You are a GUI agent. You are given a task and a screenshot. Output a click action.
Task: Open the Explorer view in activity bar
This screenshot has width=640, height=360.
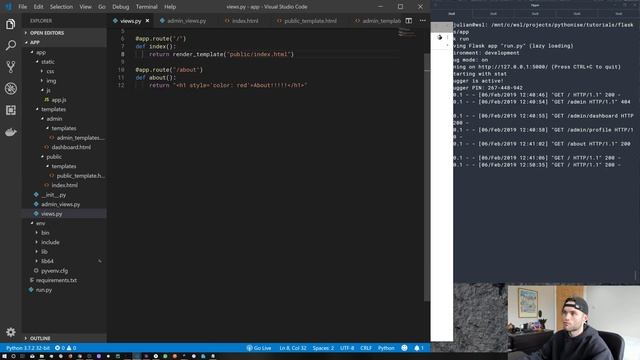click(x=11, y=24)
